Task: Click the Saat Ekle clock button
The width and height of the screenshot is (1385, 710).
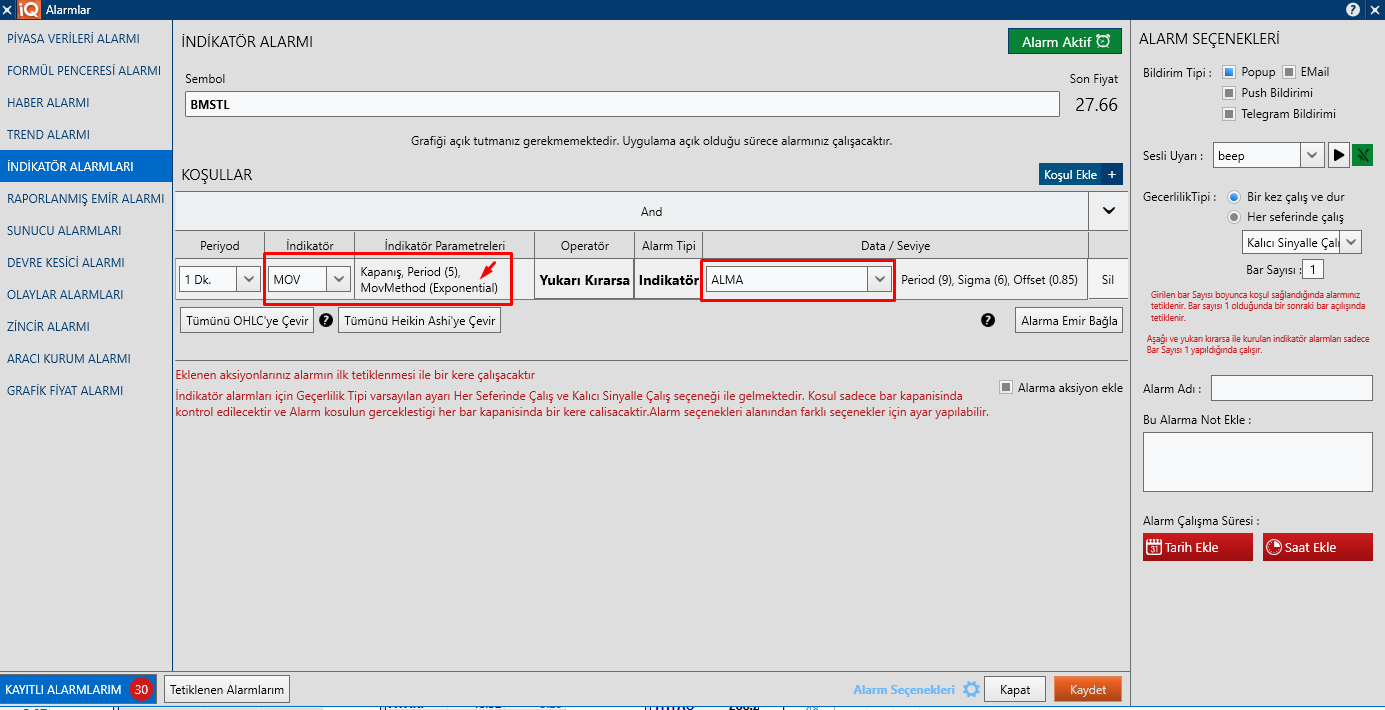Action: click(1317, 547)
